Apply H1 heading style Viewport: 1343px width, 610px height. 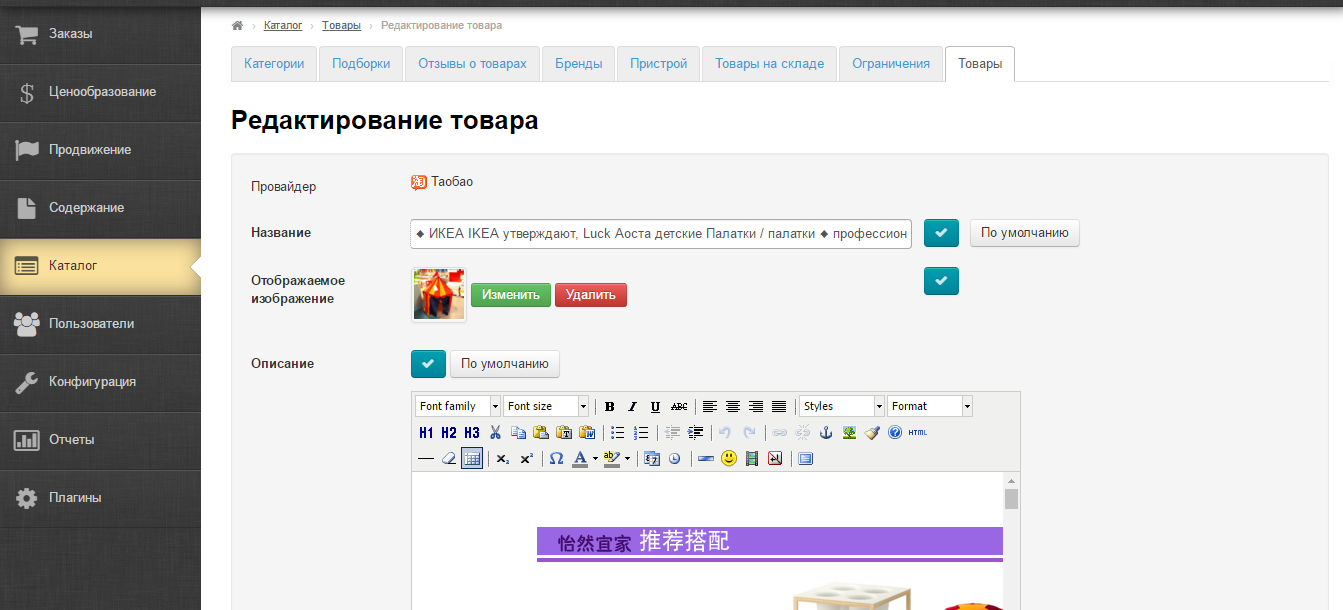[426, 433]
